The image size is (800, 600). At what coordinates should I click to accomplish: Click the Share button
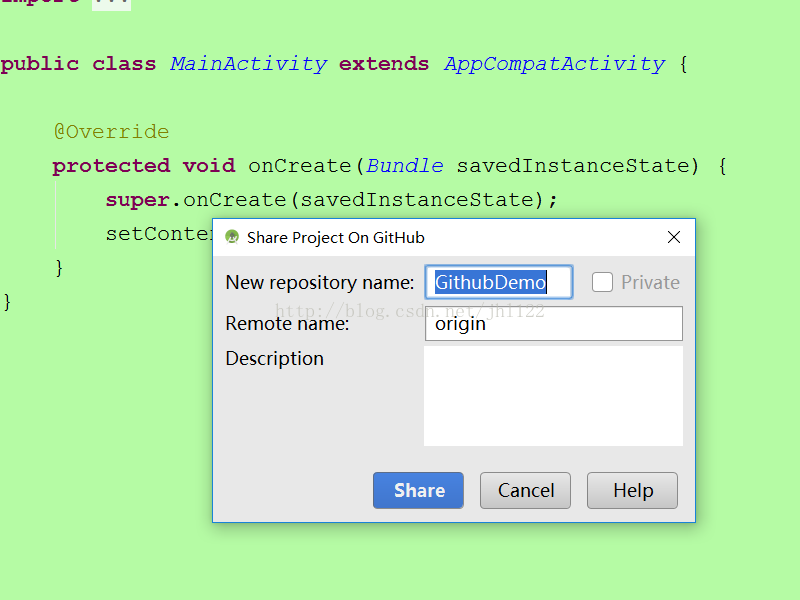[418, 490]
